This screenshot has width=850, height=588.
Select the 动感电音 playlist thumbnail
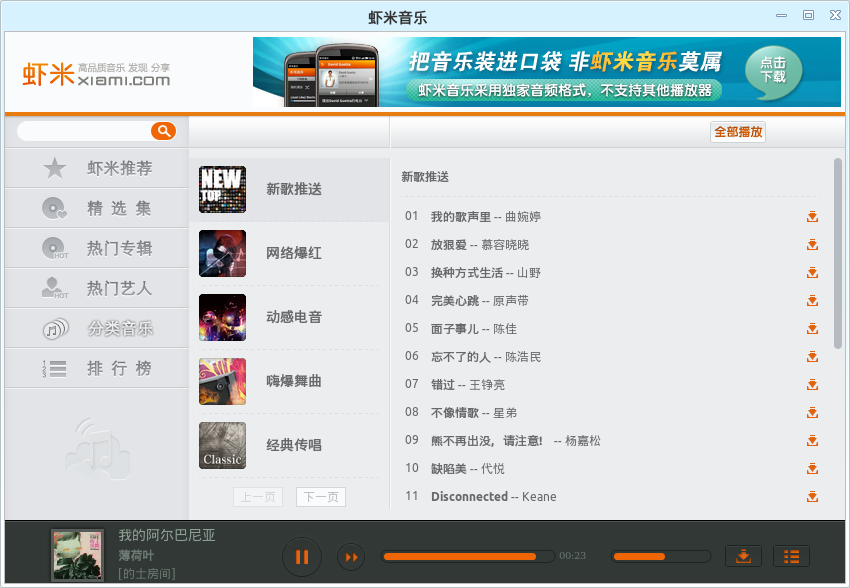pos(222,317)
